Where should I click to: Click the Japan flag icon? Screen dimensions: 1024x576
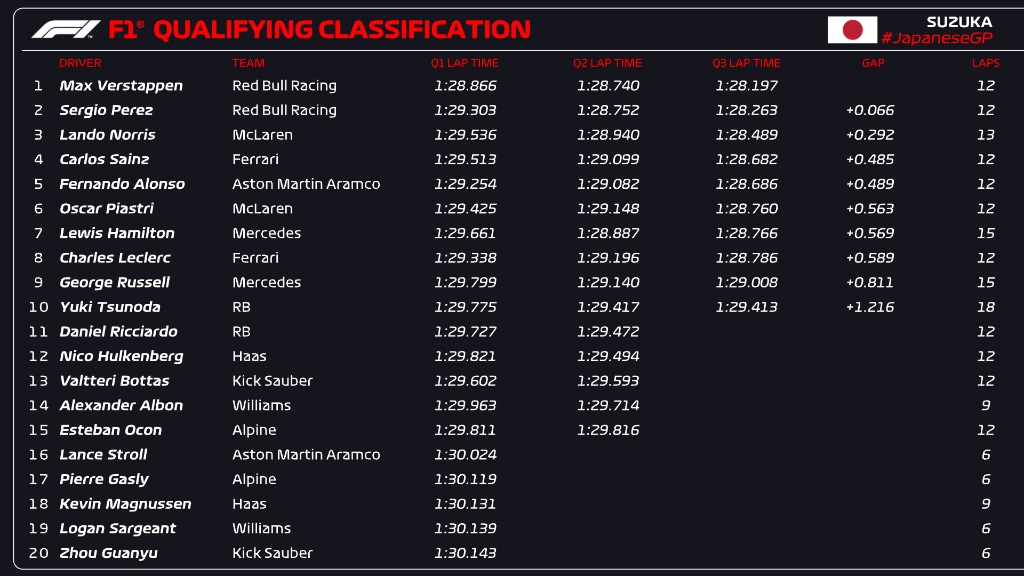(x=852, y=30)
